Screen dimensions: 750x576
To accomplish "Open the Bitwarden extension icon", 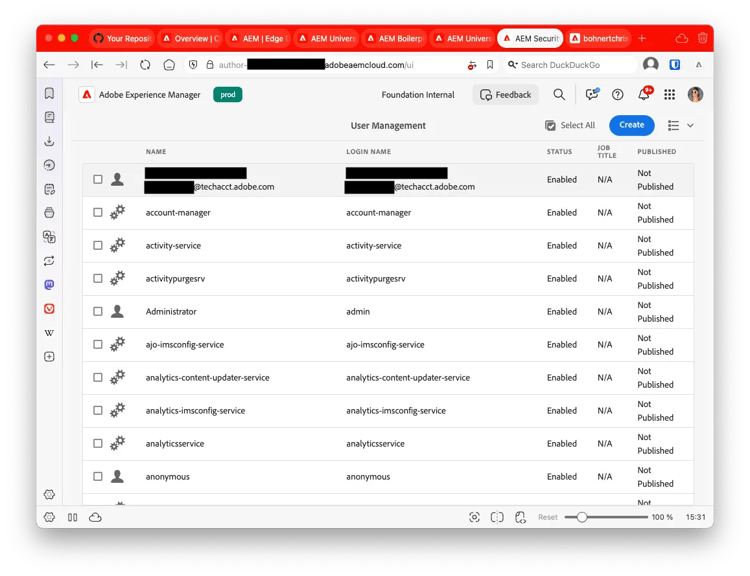I will (674, 65).
